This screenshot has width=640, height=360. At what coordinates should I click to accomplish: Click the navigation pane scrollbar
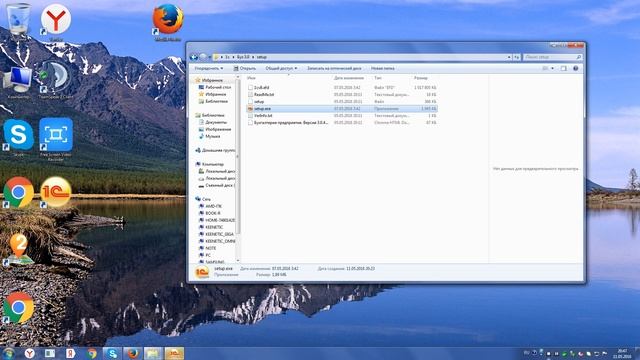click(x=238, y=157)
